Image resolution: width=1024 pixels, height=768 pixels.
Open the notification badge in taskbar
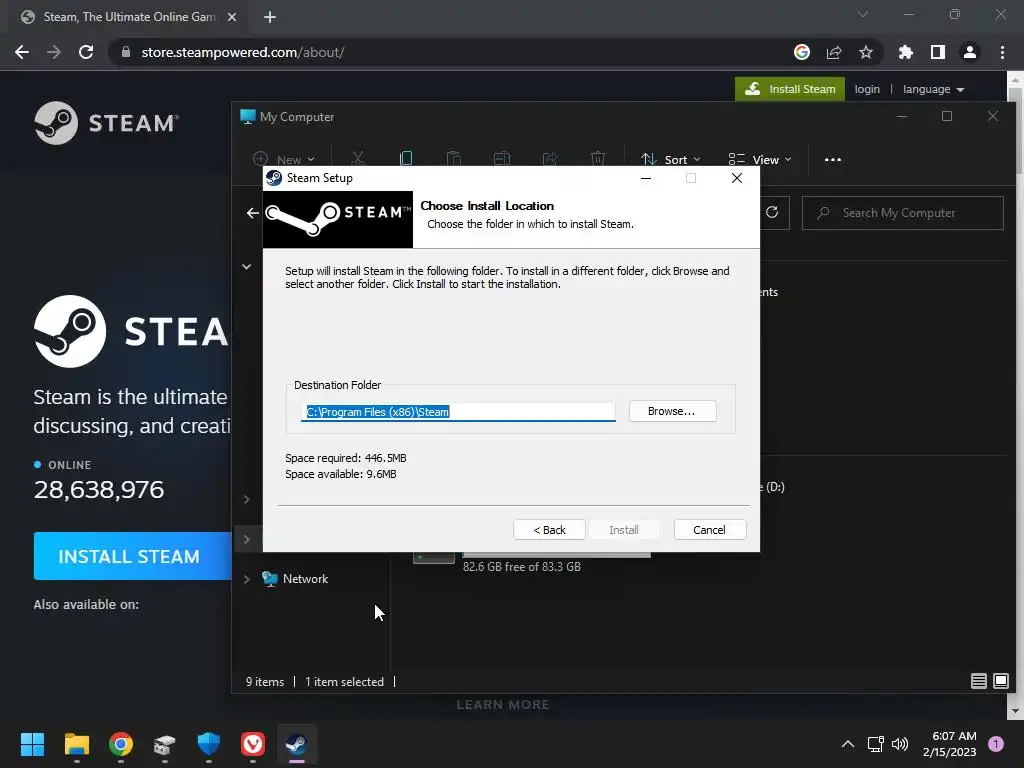(x=996, y=744)
